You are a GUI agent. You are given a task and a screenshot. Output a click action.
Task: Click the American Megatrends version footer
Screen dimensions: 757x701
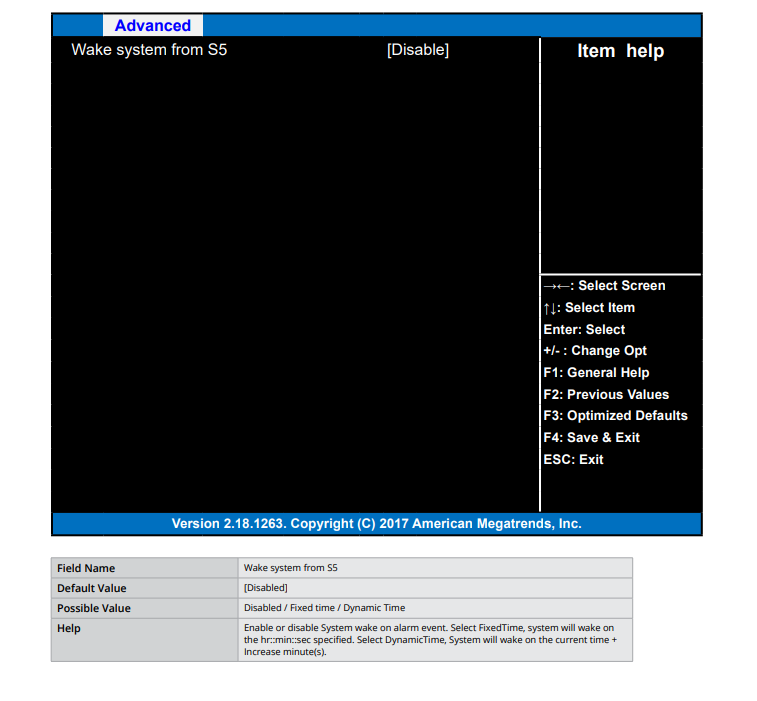376,524
